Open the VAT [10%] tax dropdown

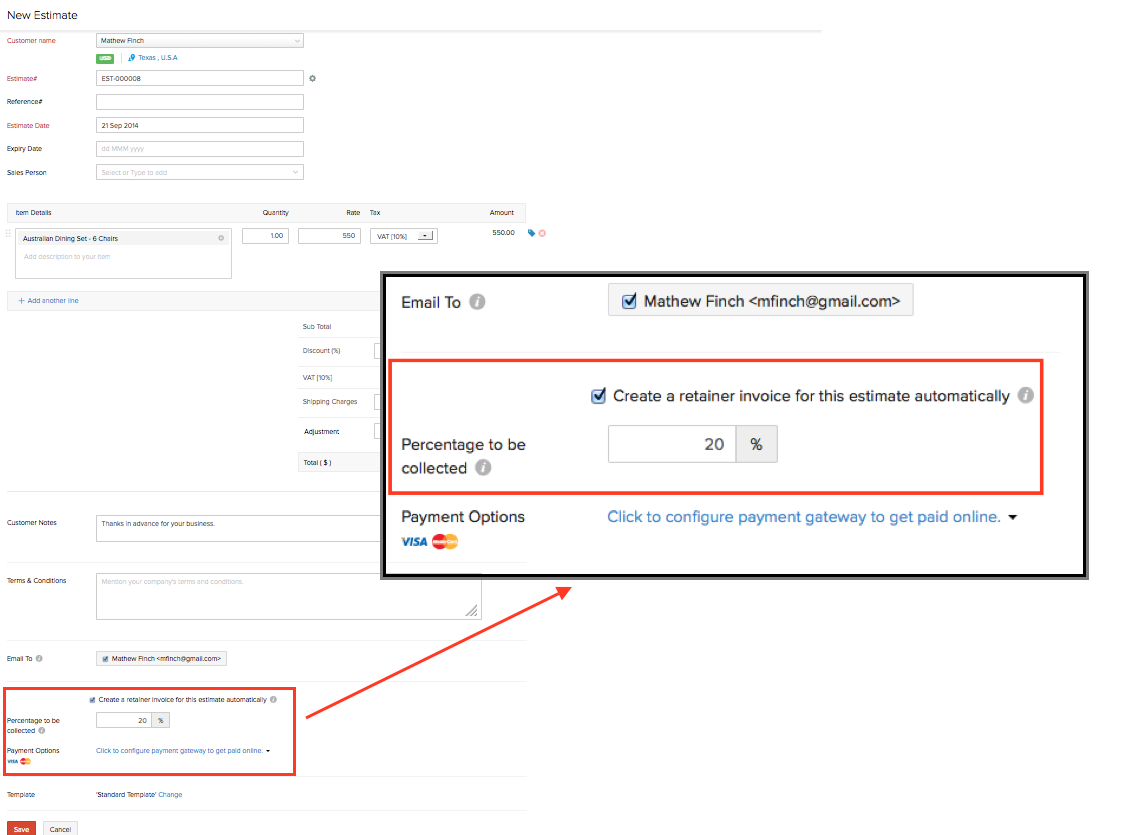404,236
